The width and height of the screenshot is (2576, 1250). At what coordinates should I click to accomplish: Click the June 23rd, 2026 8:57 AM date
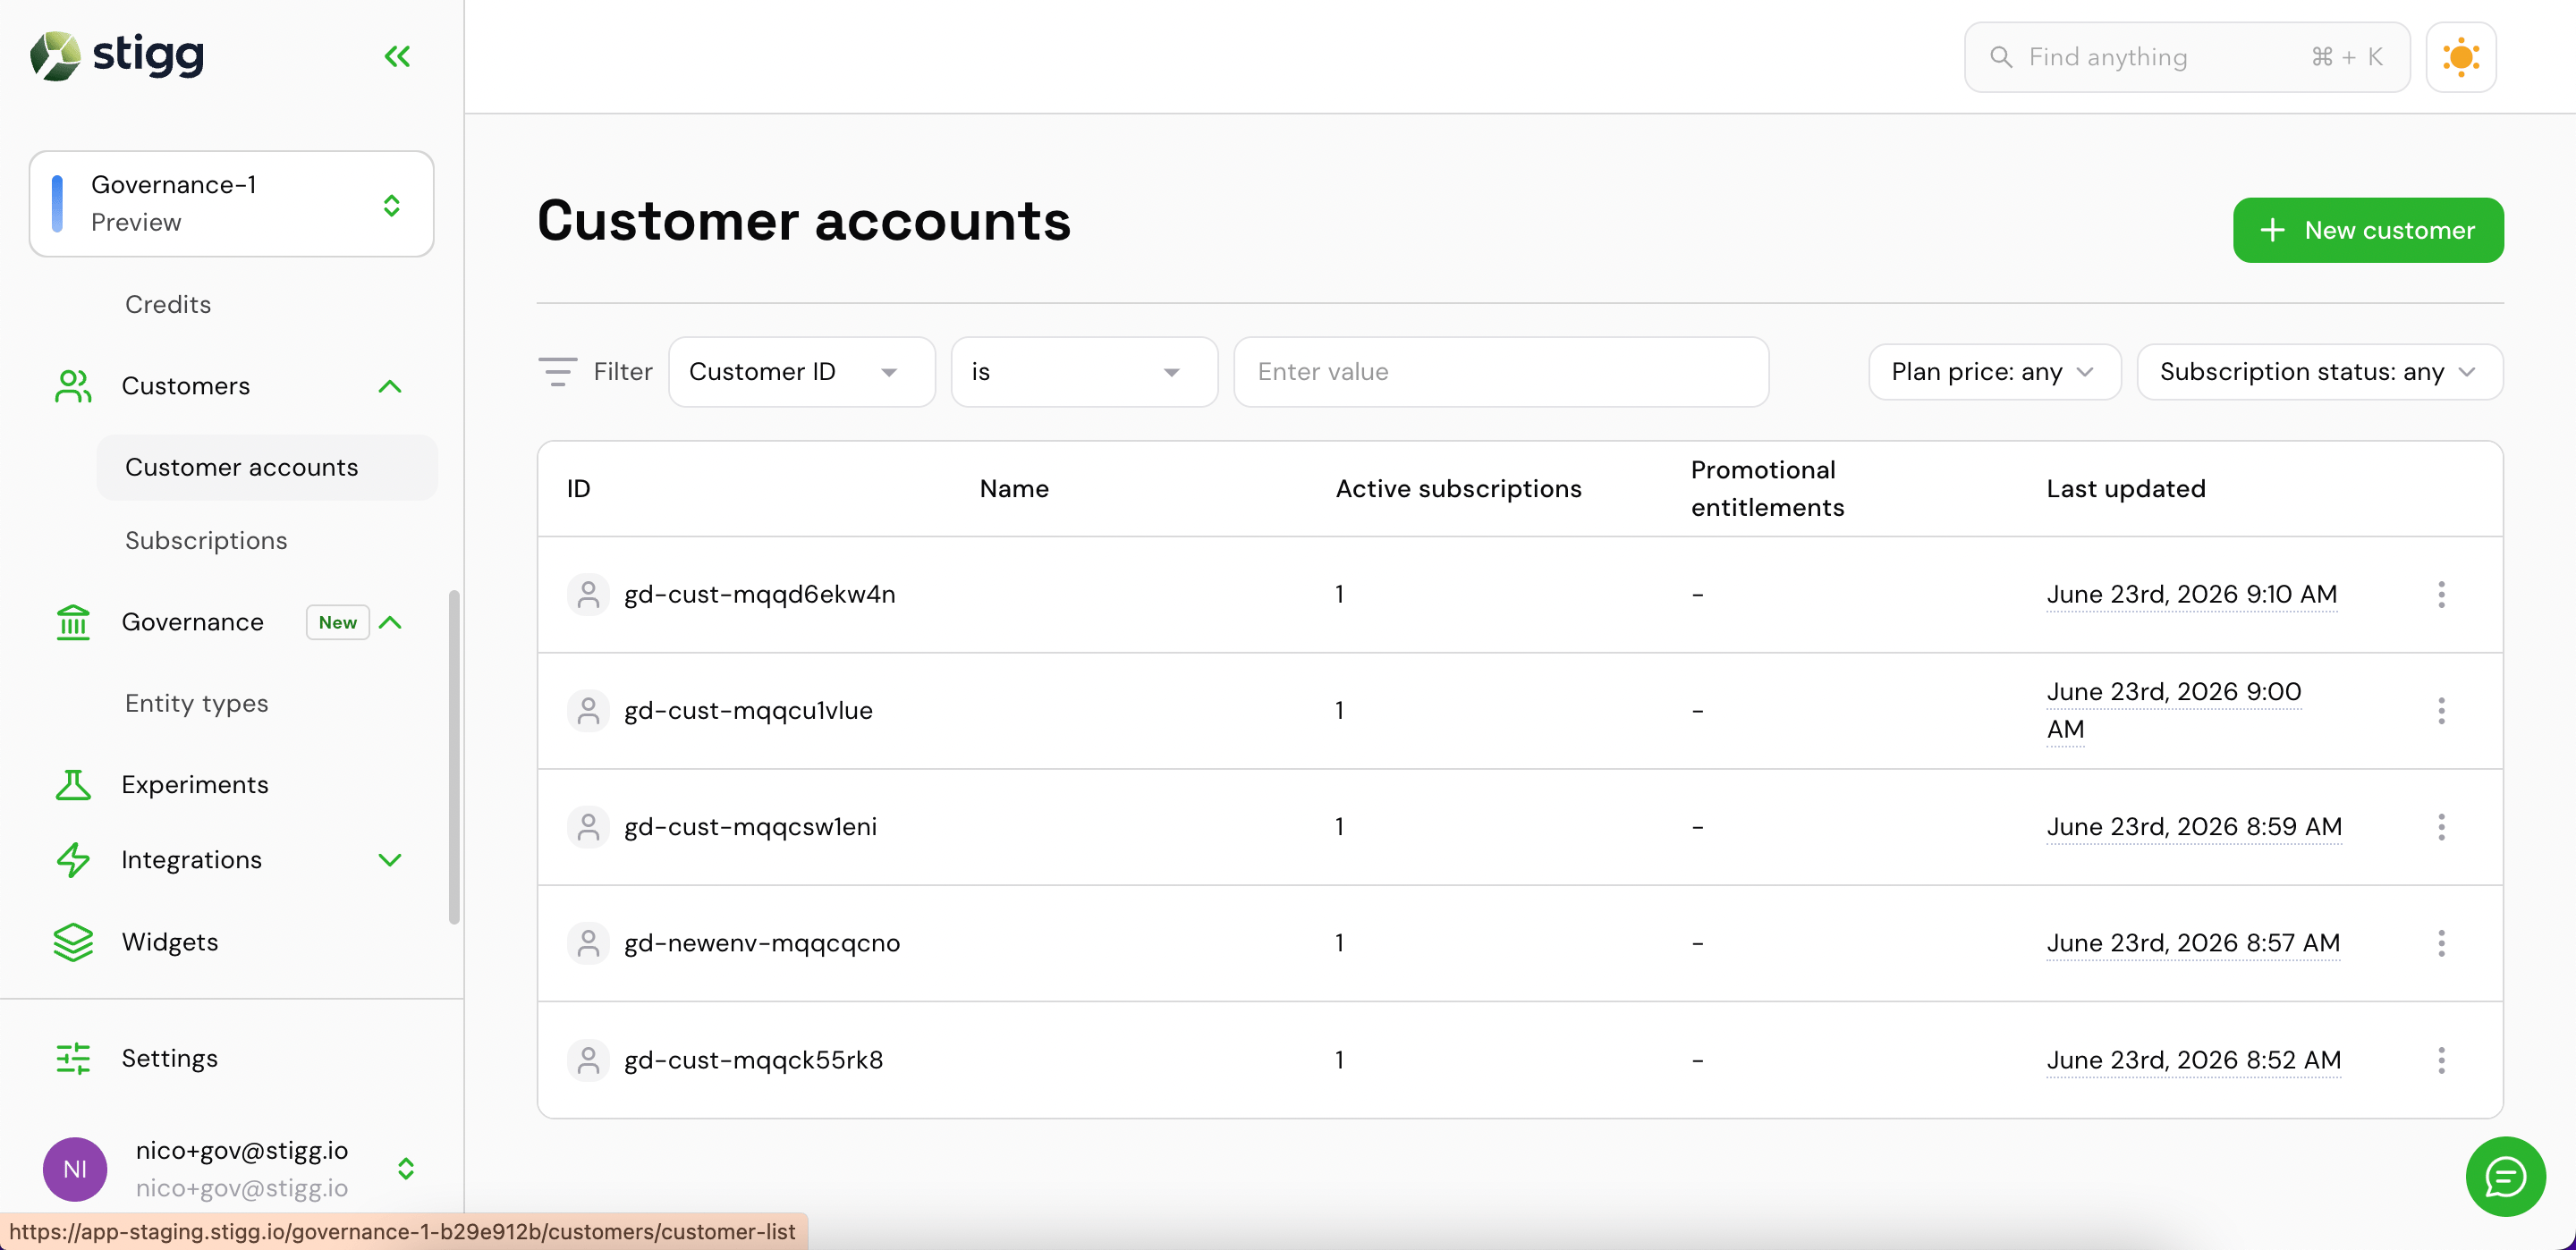point(2193,942)
